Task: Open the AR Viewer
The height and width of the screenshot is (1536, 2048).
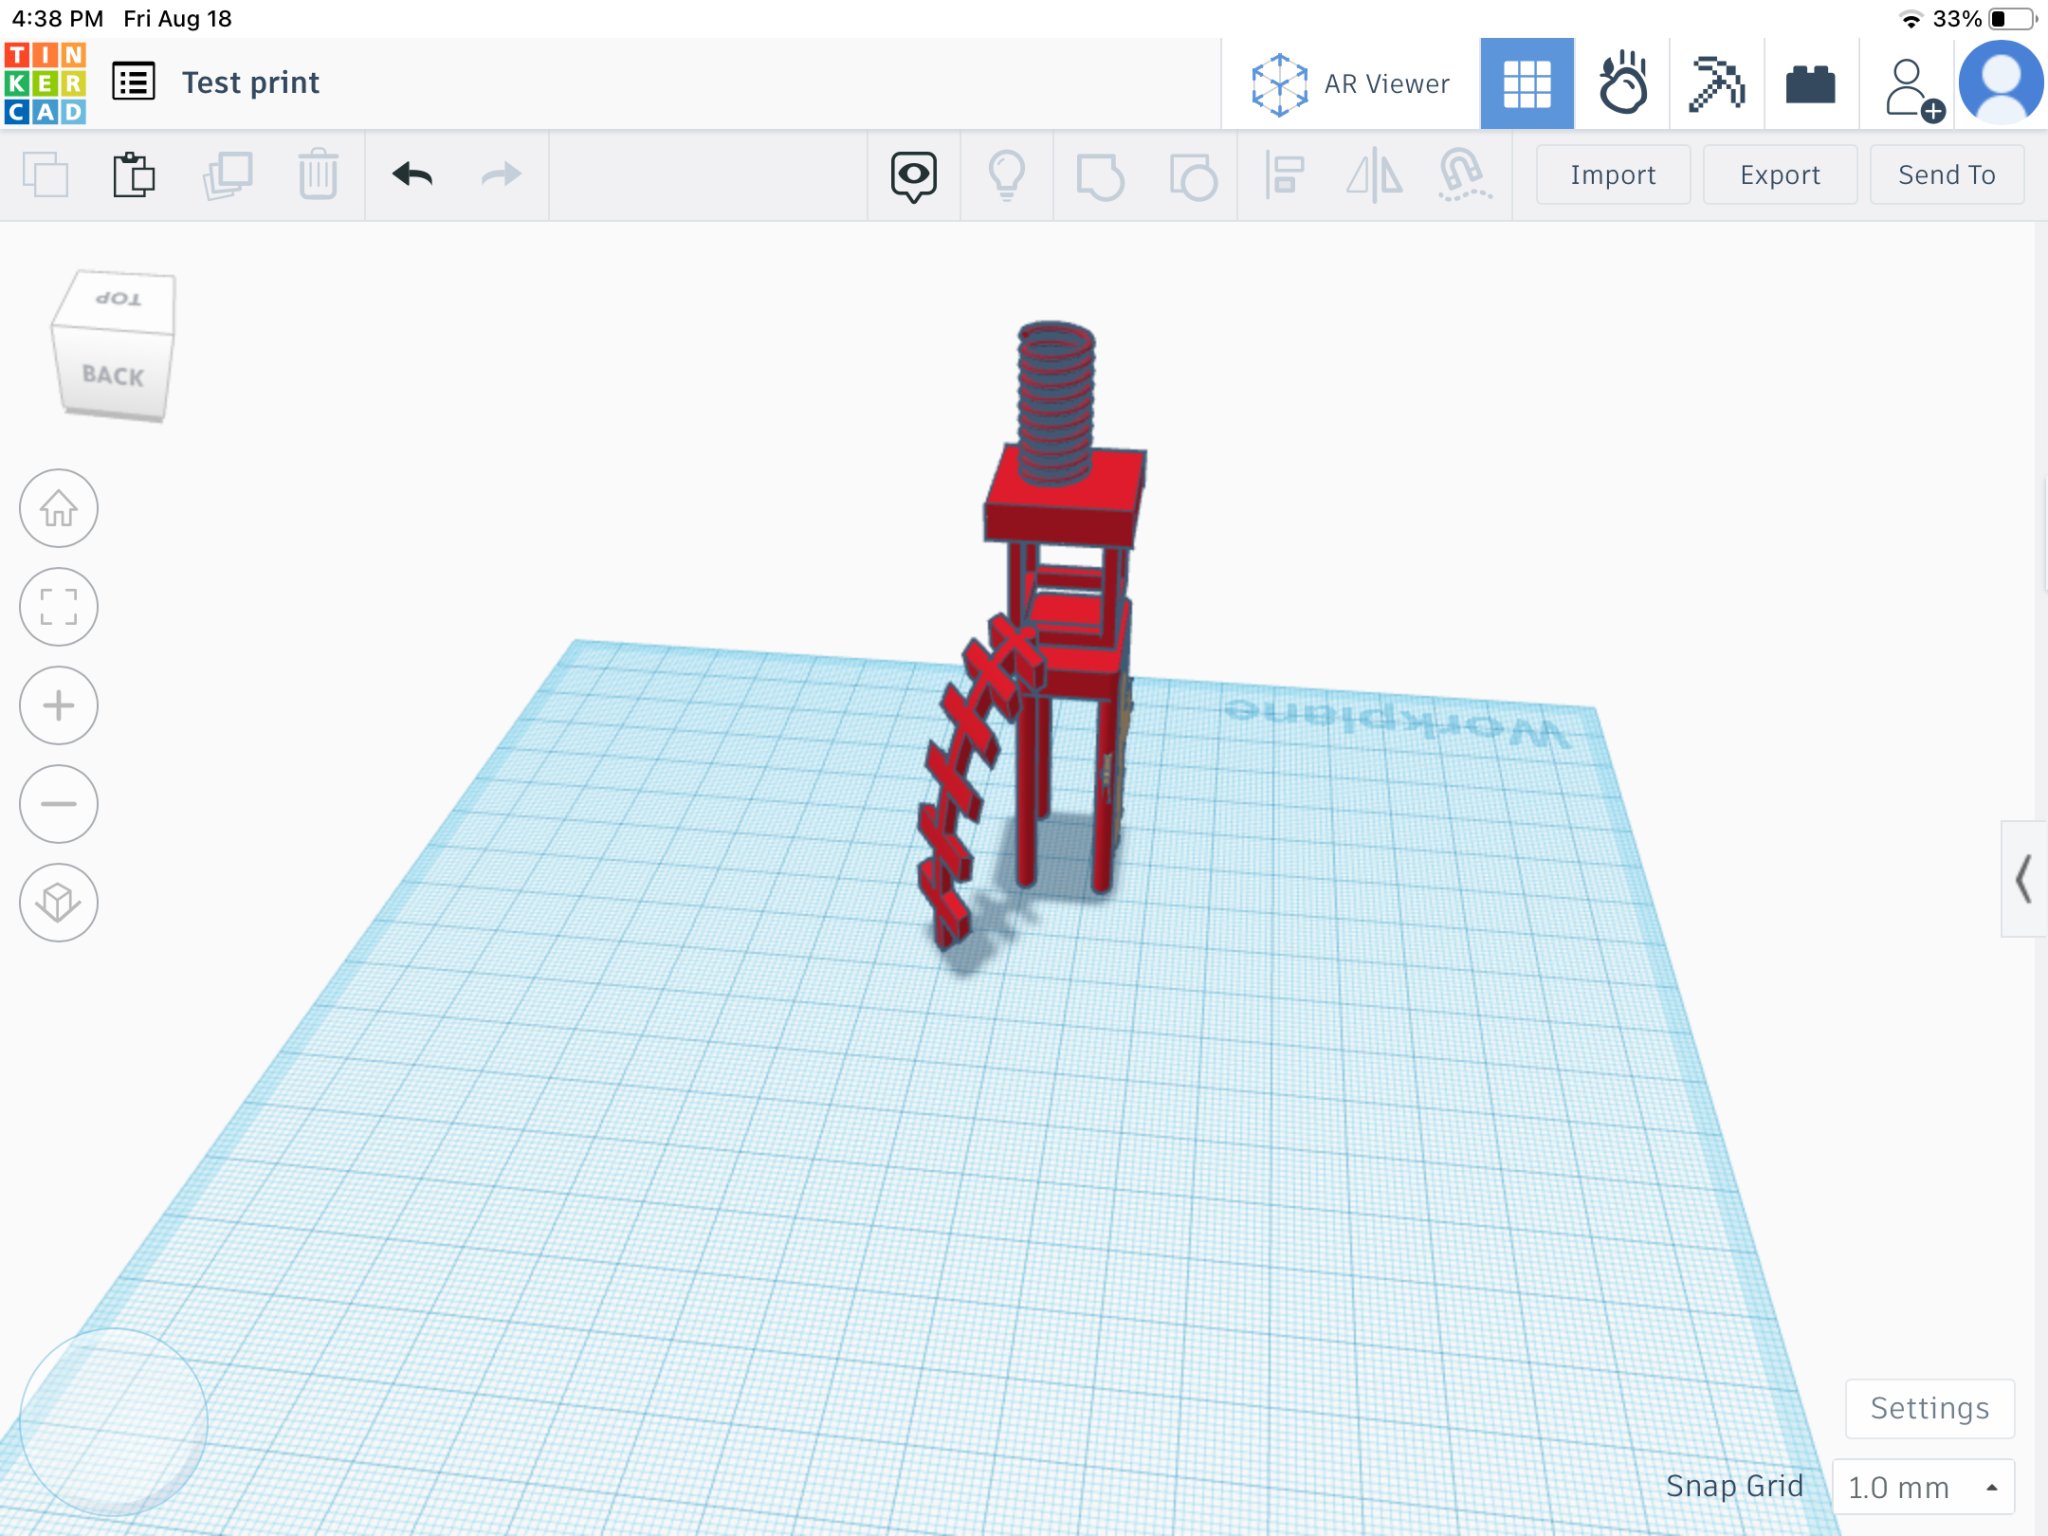Action: click(1350, 83)
